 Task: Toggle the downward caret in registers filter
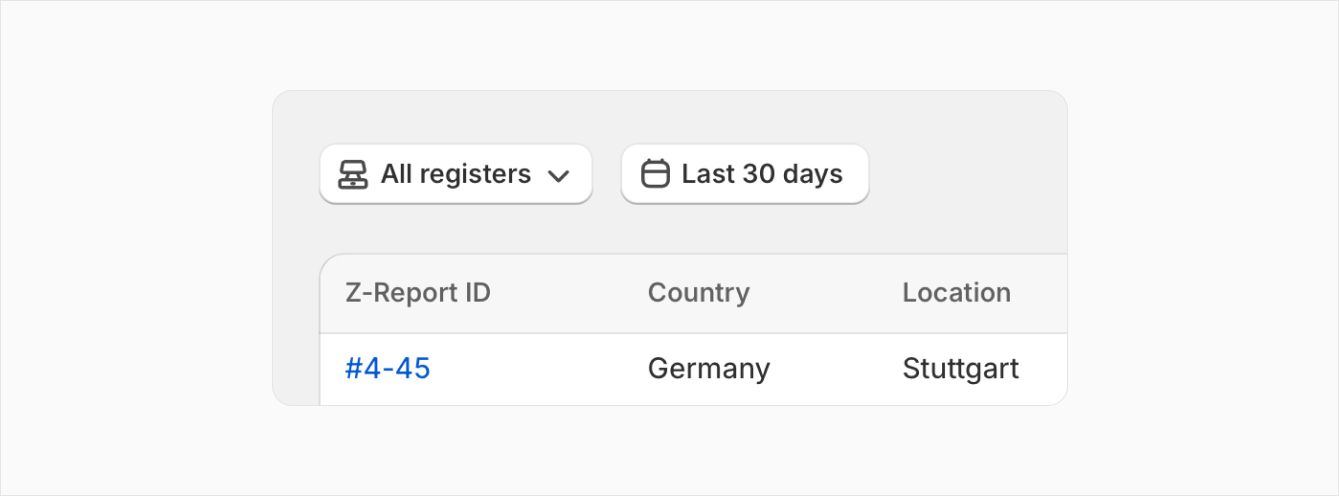tap(558, 176)
